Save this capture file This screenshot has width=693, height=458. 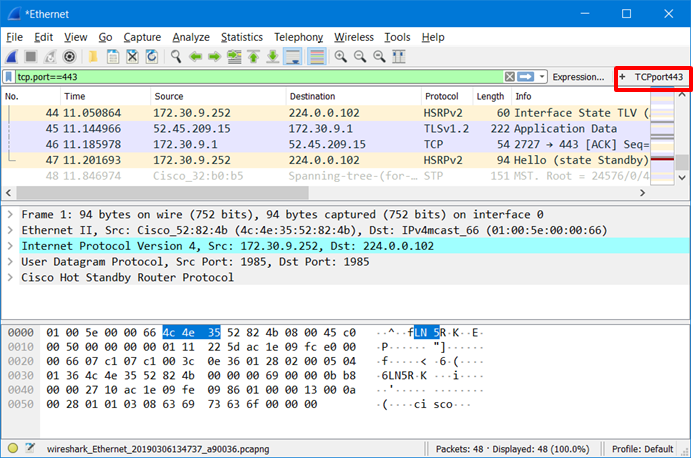coord(113,57)
